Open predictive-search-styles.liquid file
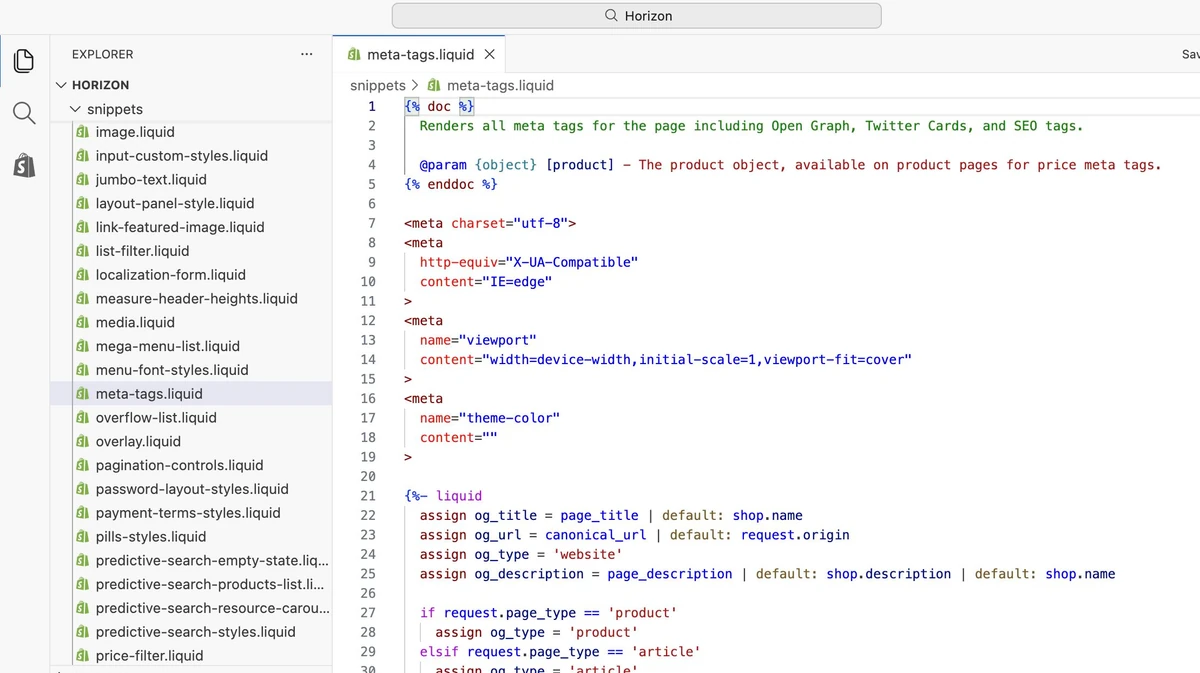Viewport: 1200px width, 673px height. 195,632
